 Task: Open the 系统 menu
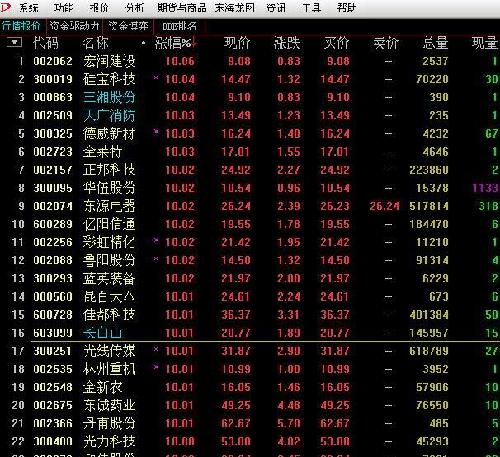[29, 7]
